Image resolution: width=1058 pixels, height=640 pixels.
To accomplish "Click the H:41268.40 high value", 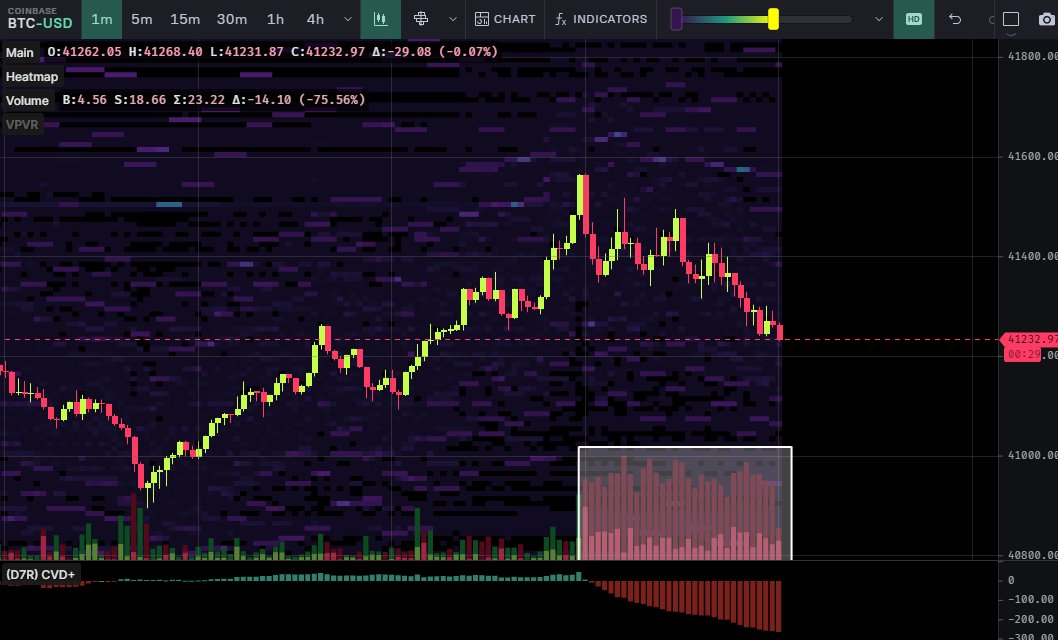I will 165,52.
